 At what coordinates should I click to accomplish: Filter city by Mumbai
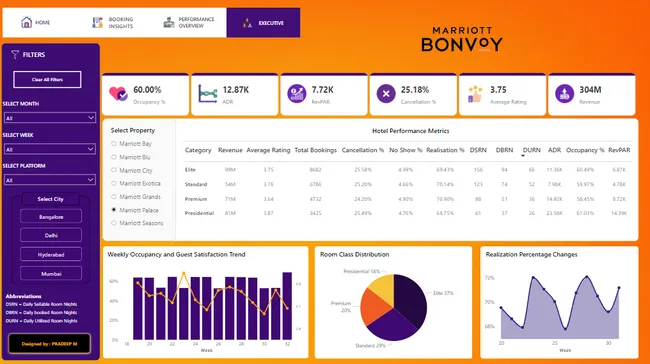[x=51, y=274]
